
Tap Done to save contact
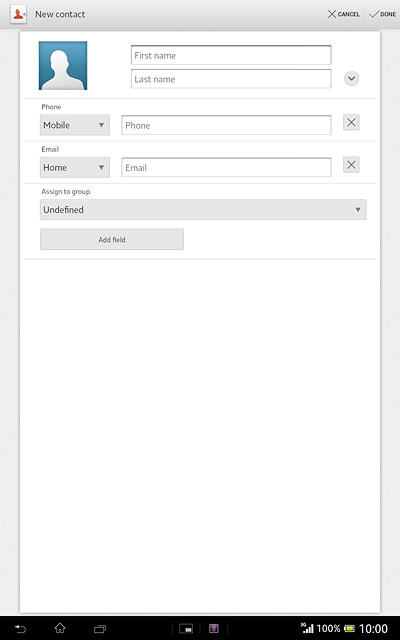(382, 14)
